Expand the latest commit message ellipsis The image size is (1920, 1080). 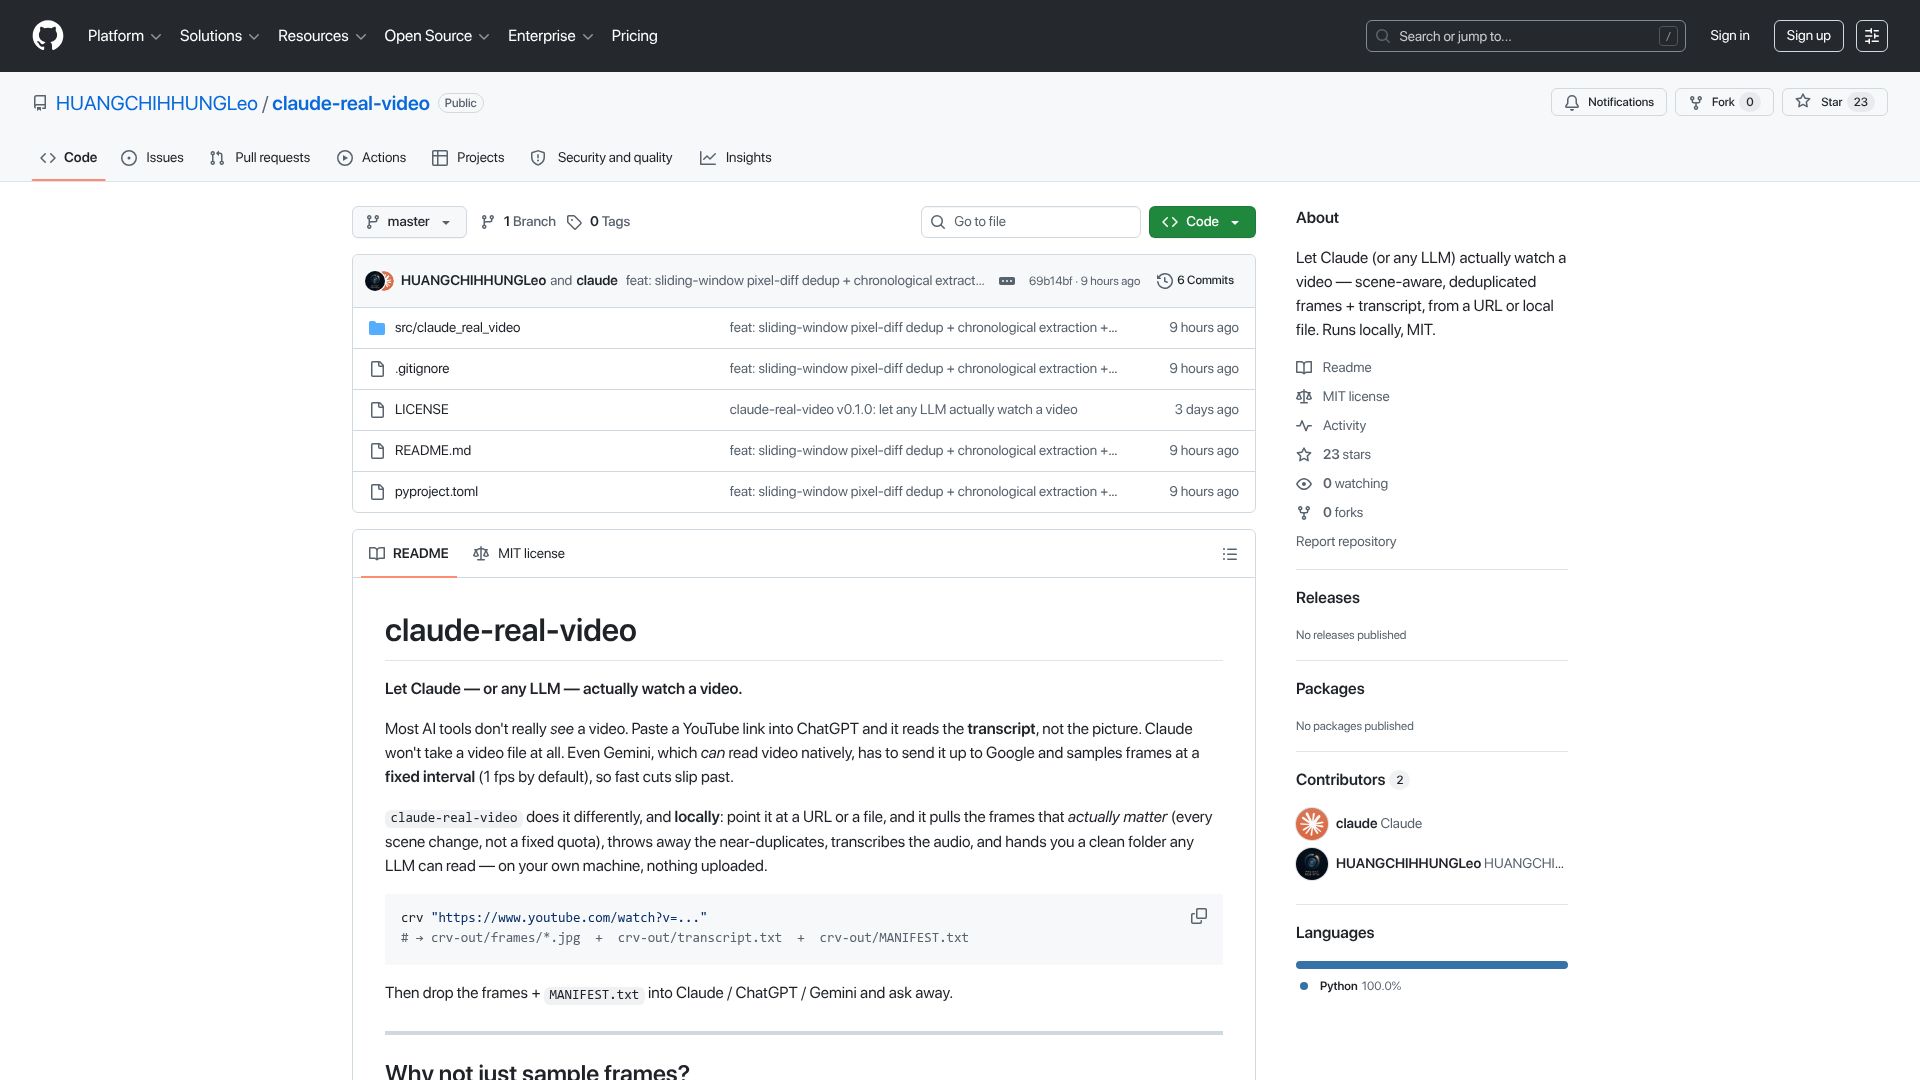coord(1007,281)
